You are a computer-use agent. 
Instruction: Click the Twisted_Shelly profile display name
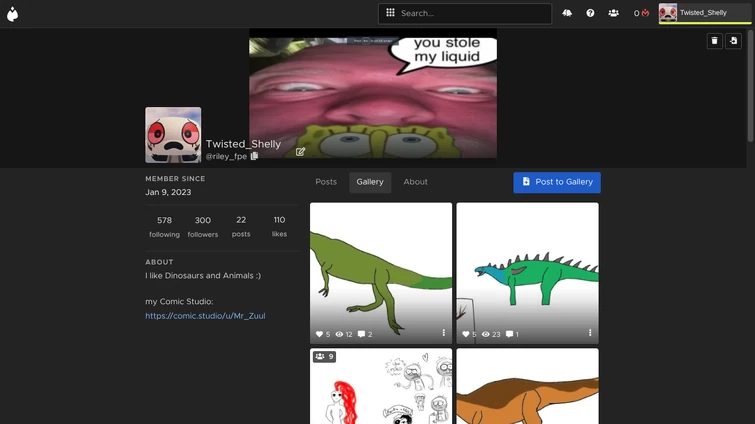click(243, 144)
